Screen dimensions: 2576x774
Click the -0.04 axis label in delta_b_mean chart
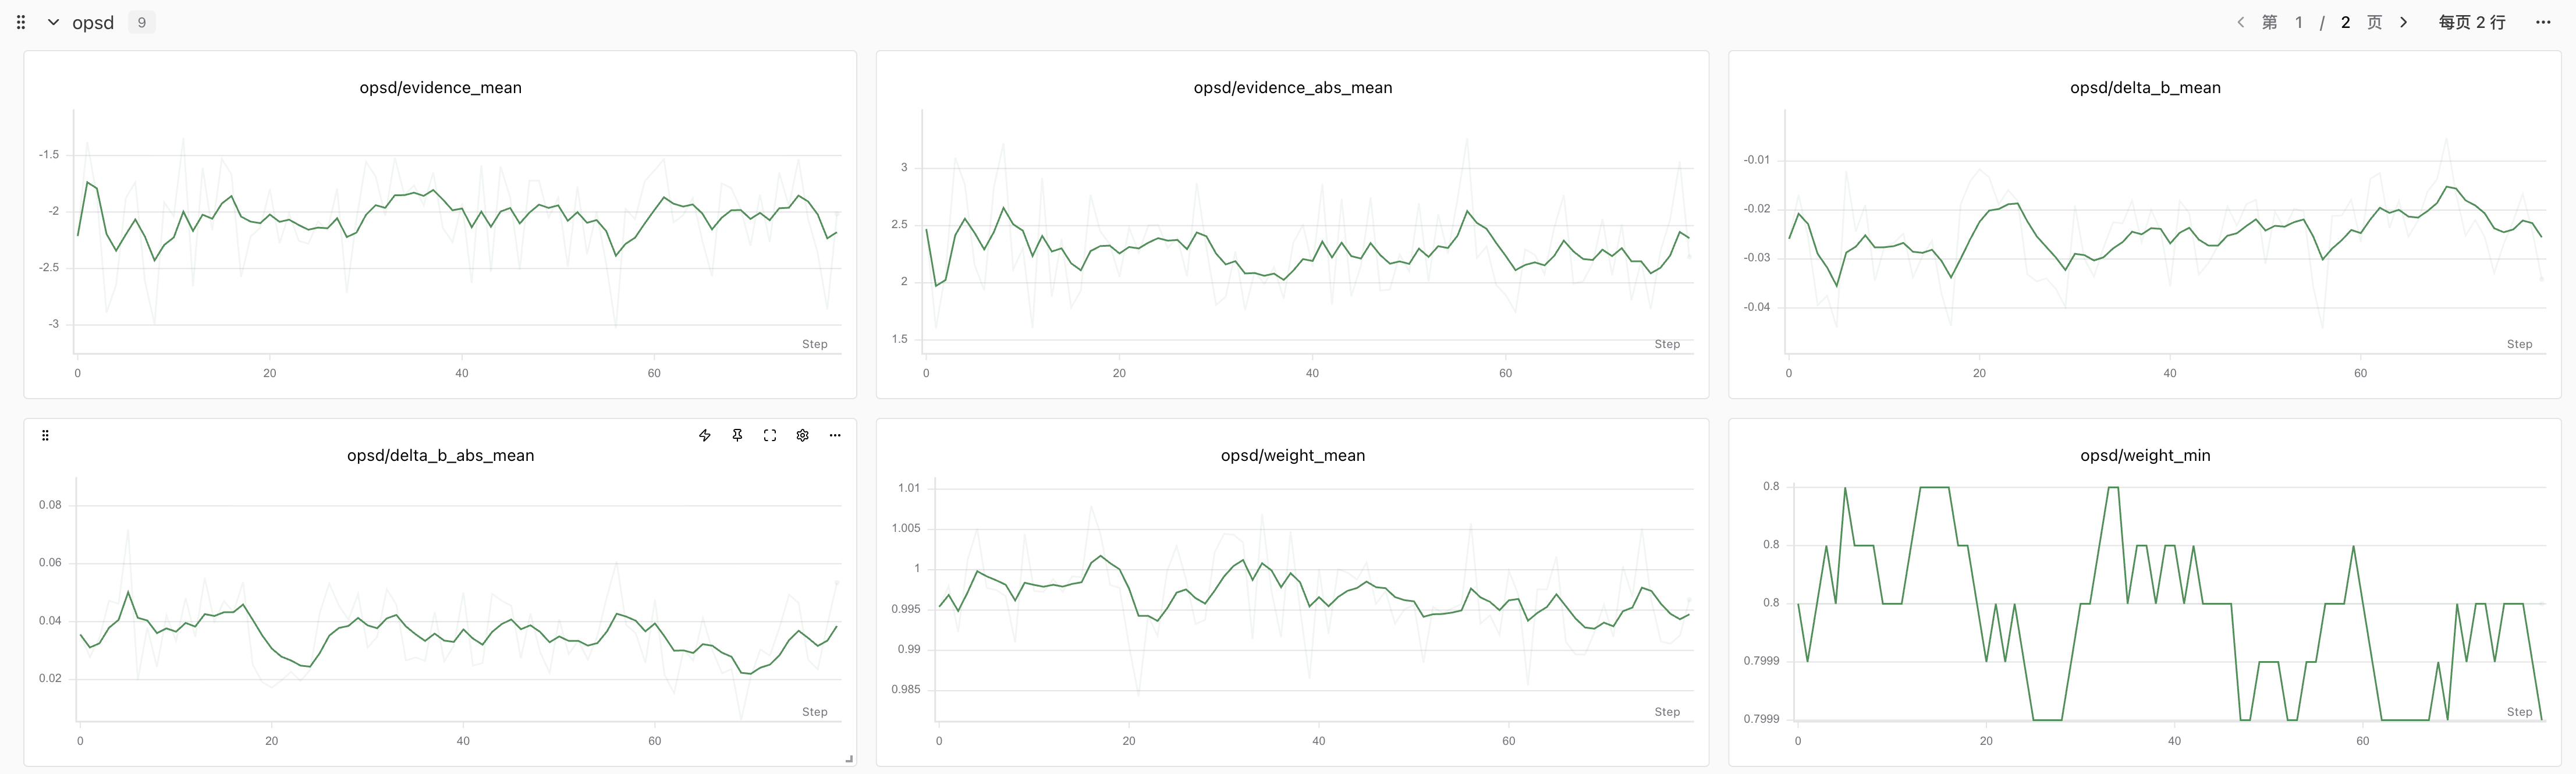tap(1756, 307)
